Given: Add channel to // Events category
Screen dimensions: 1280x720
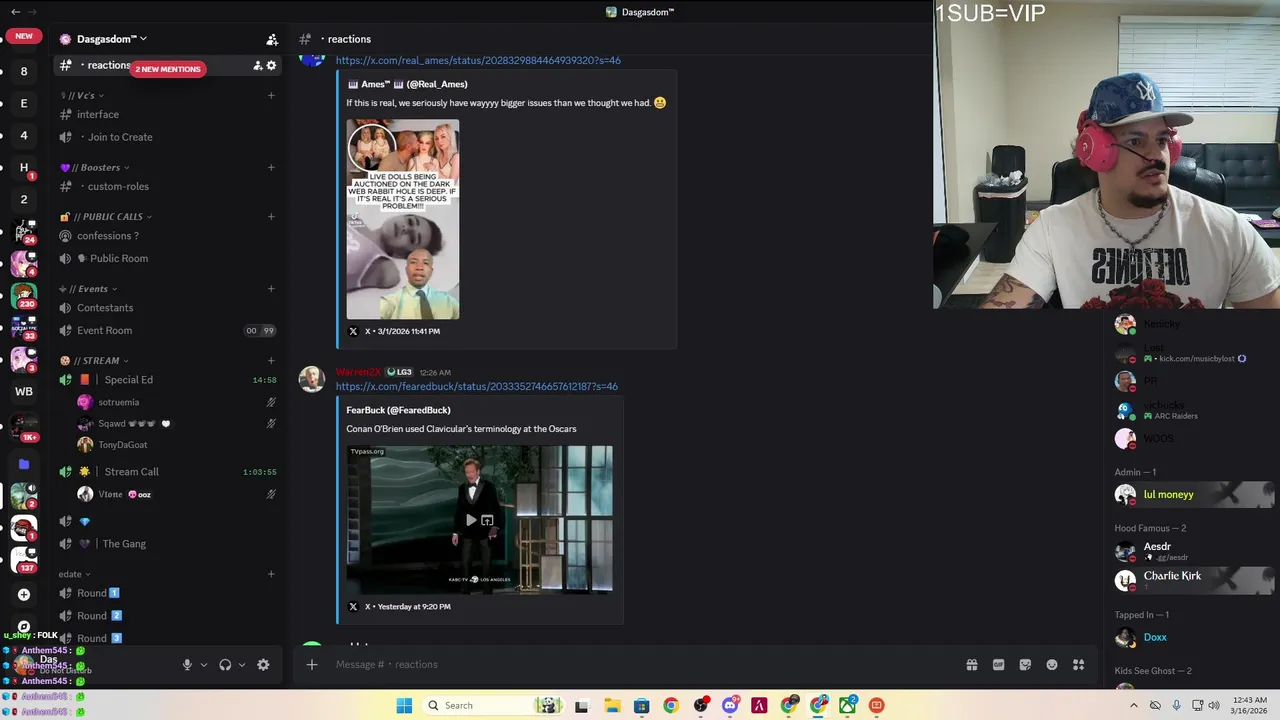Looking at the screenshot, I should click(x=271, y=289).
